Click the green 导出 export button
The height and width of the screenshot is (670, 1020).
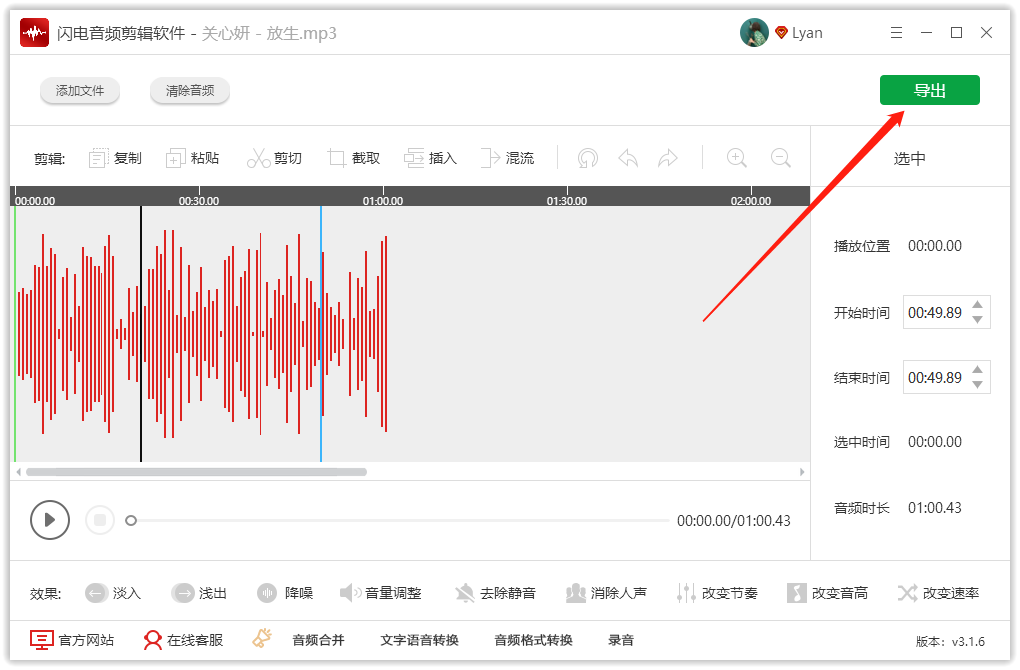929,89
